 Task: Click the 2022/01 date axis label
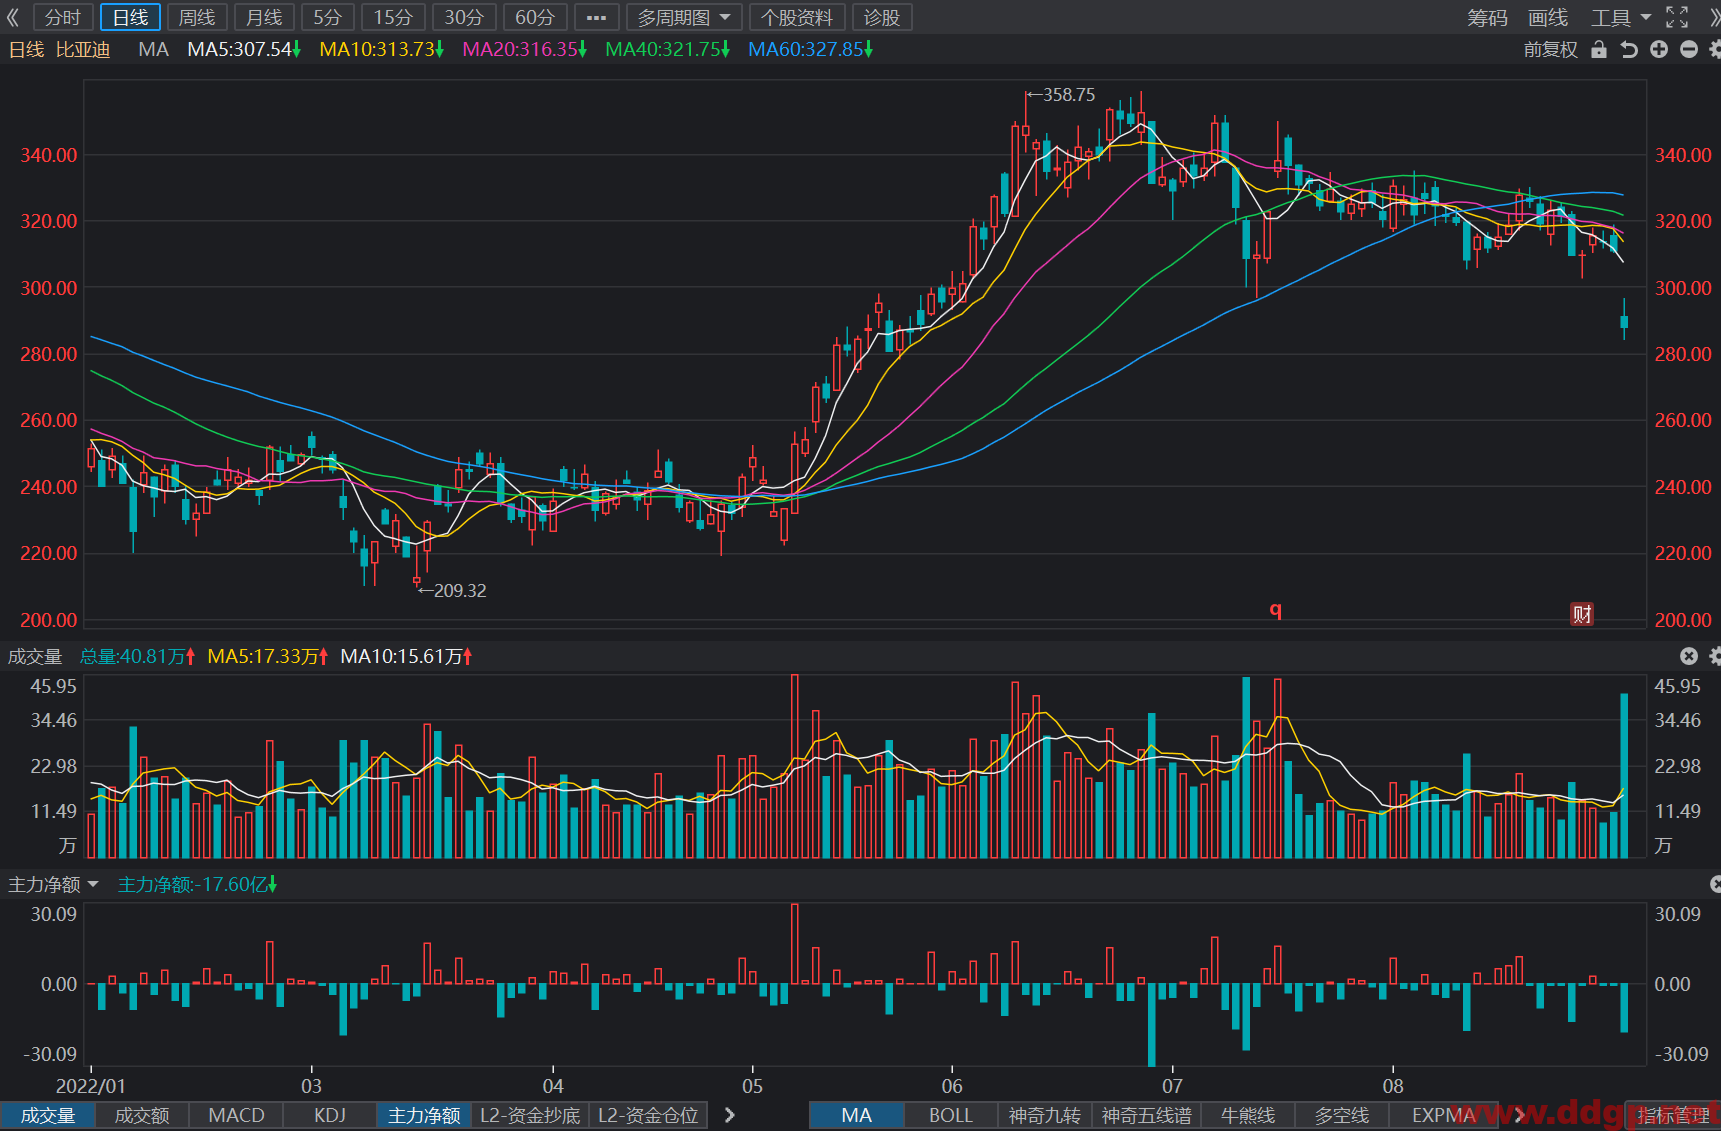91,1086
